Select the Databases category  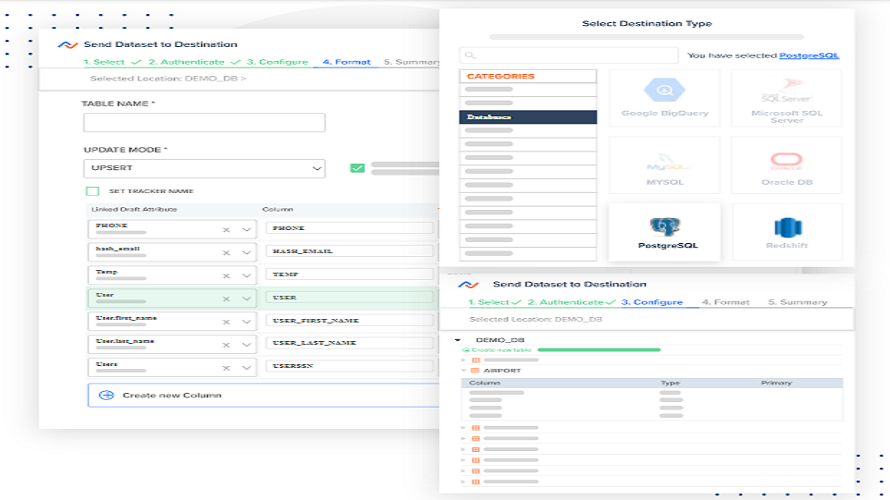(528, 117)
